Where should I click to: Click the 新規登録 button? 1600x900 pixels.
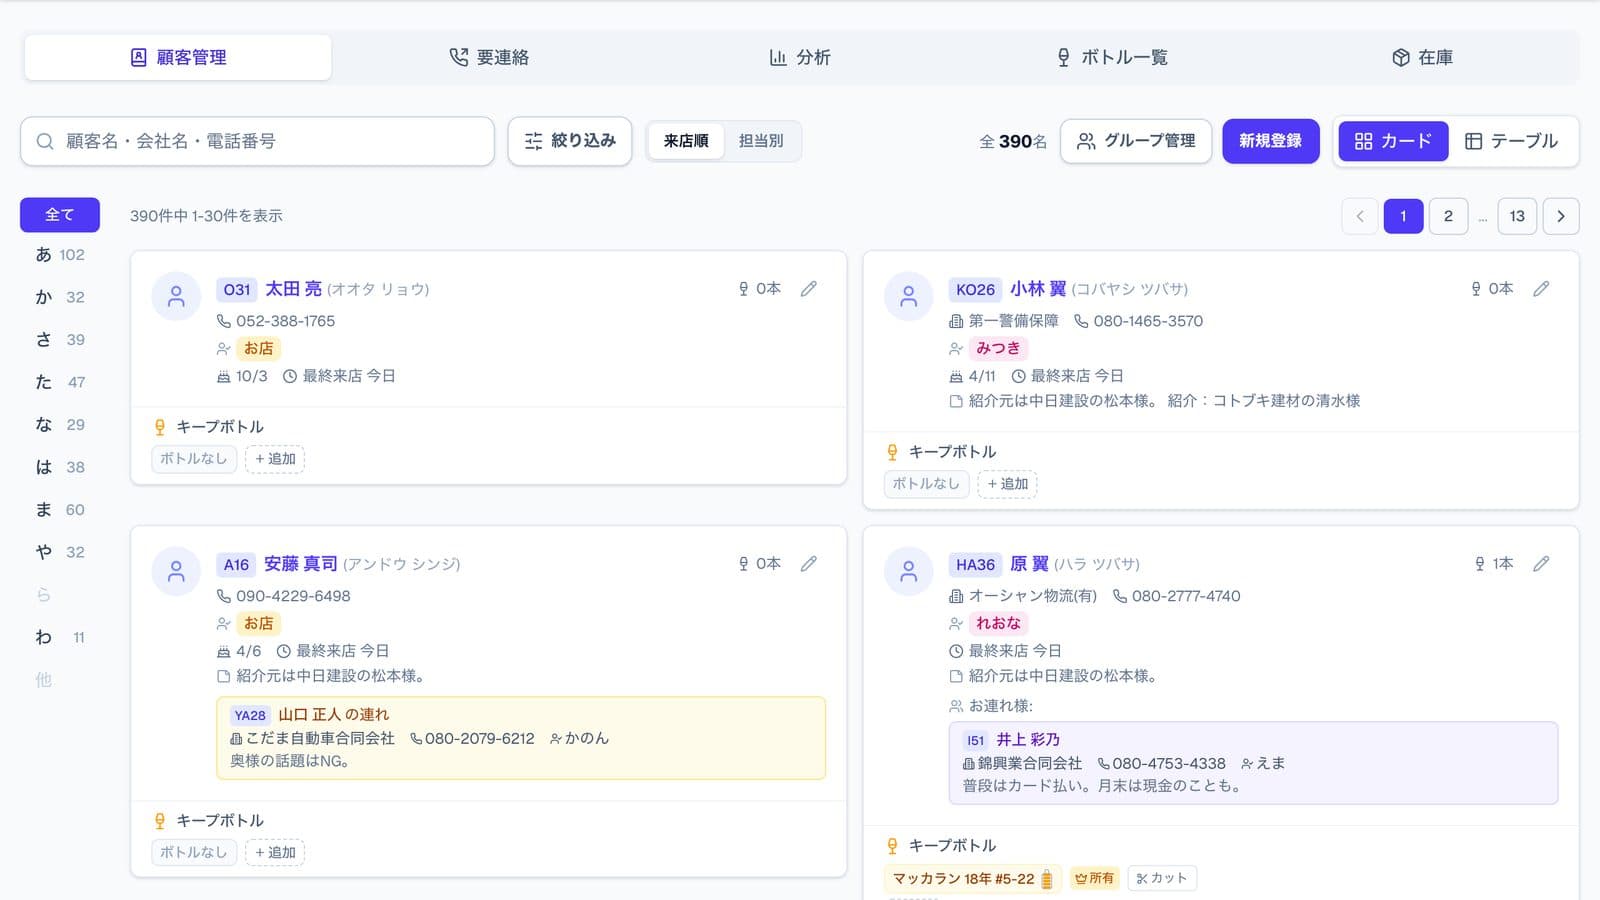[1271, 141]
